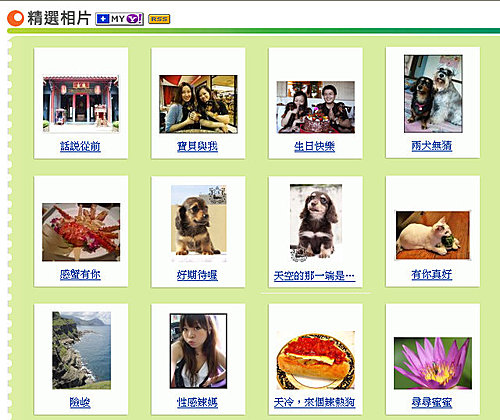
Task: Click the 天冷，來個辣熱狗 link
Action: tap(314, 402)
